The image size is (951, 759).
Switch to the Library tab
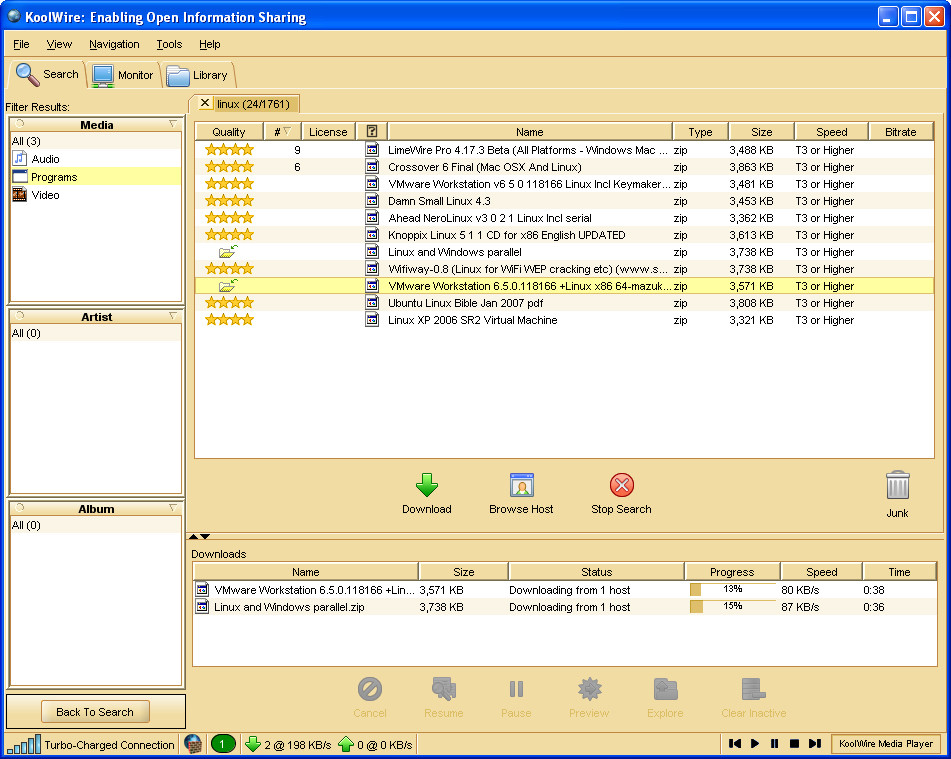click(x=198, y=75)
